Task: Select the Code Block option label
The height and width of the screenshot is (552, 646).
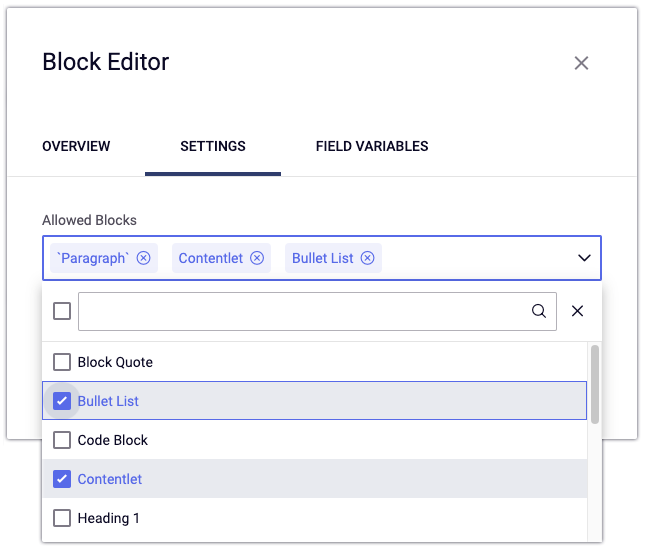Action: pyautogui.click(x=113, y=440)
